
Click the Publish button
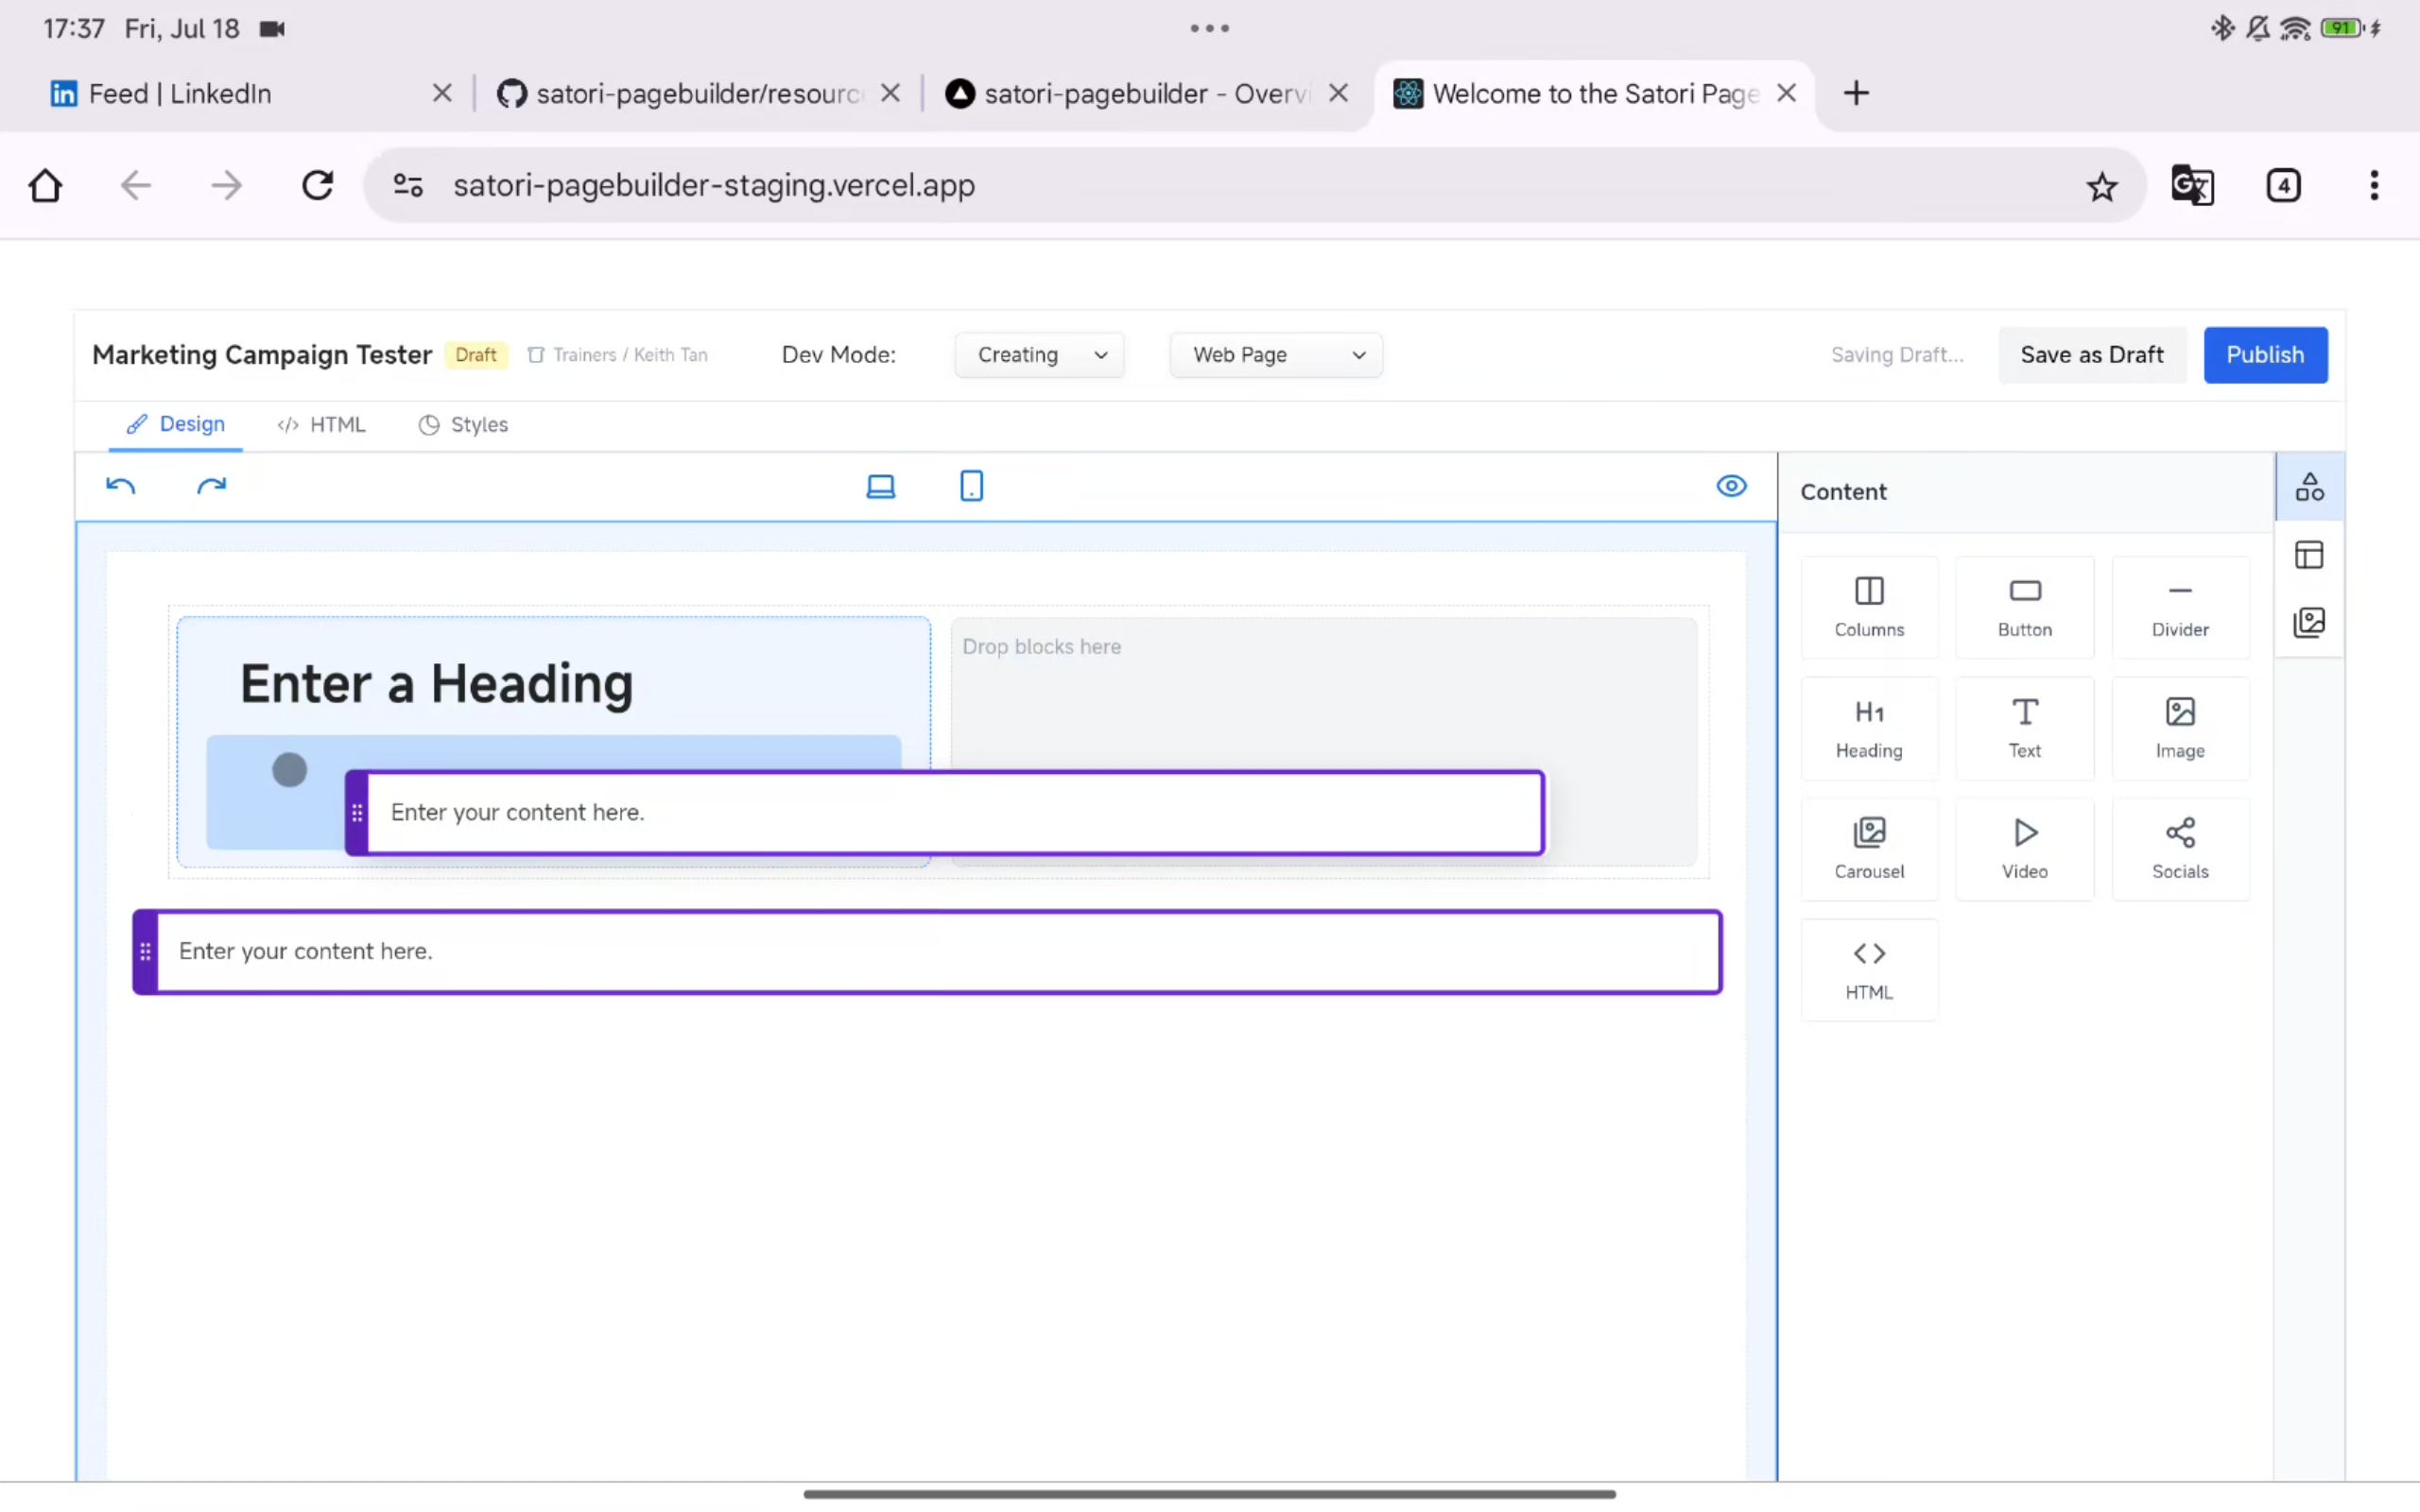coord(2265,354)
